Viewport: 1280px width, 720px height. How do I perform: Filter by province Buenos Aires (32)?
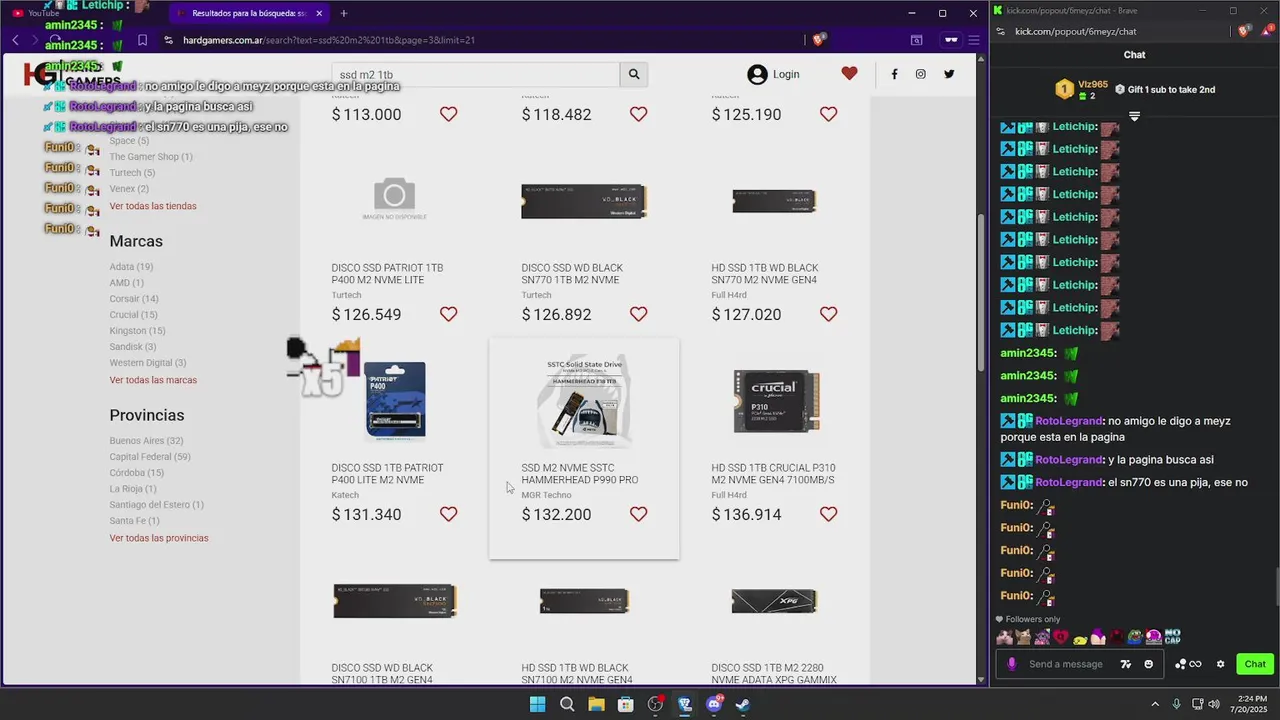[x=146, y=441]
